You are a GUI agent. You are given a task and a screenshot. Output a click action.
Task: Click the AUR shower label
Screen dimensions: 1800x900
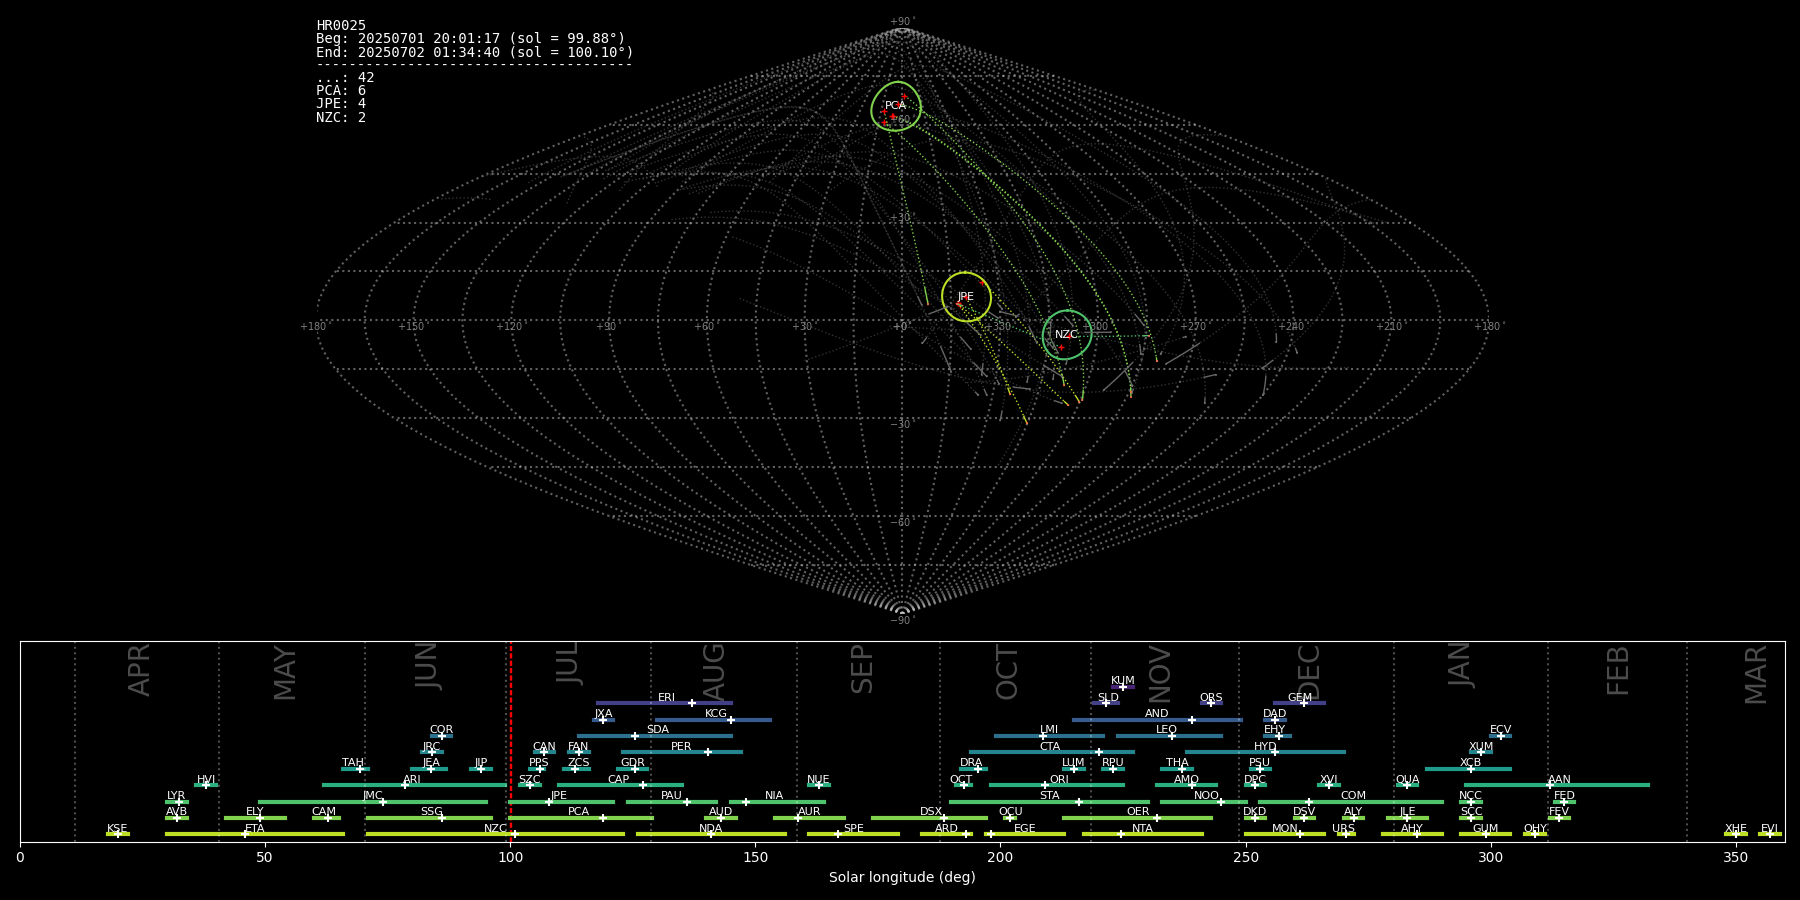809,812
